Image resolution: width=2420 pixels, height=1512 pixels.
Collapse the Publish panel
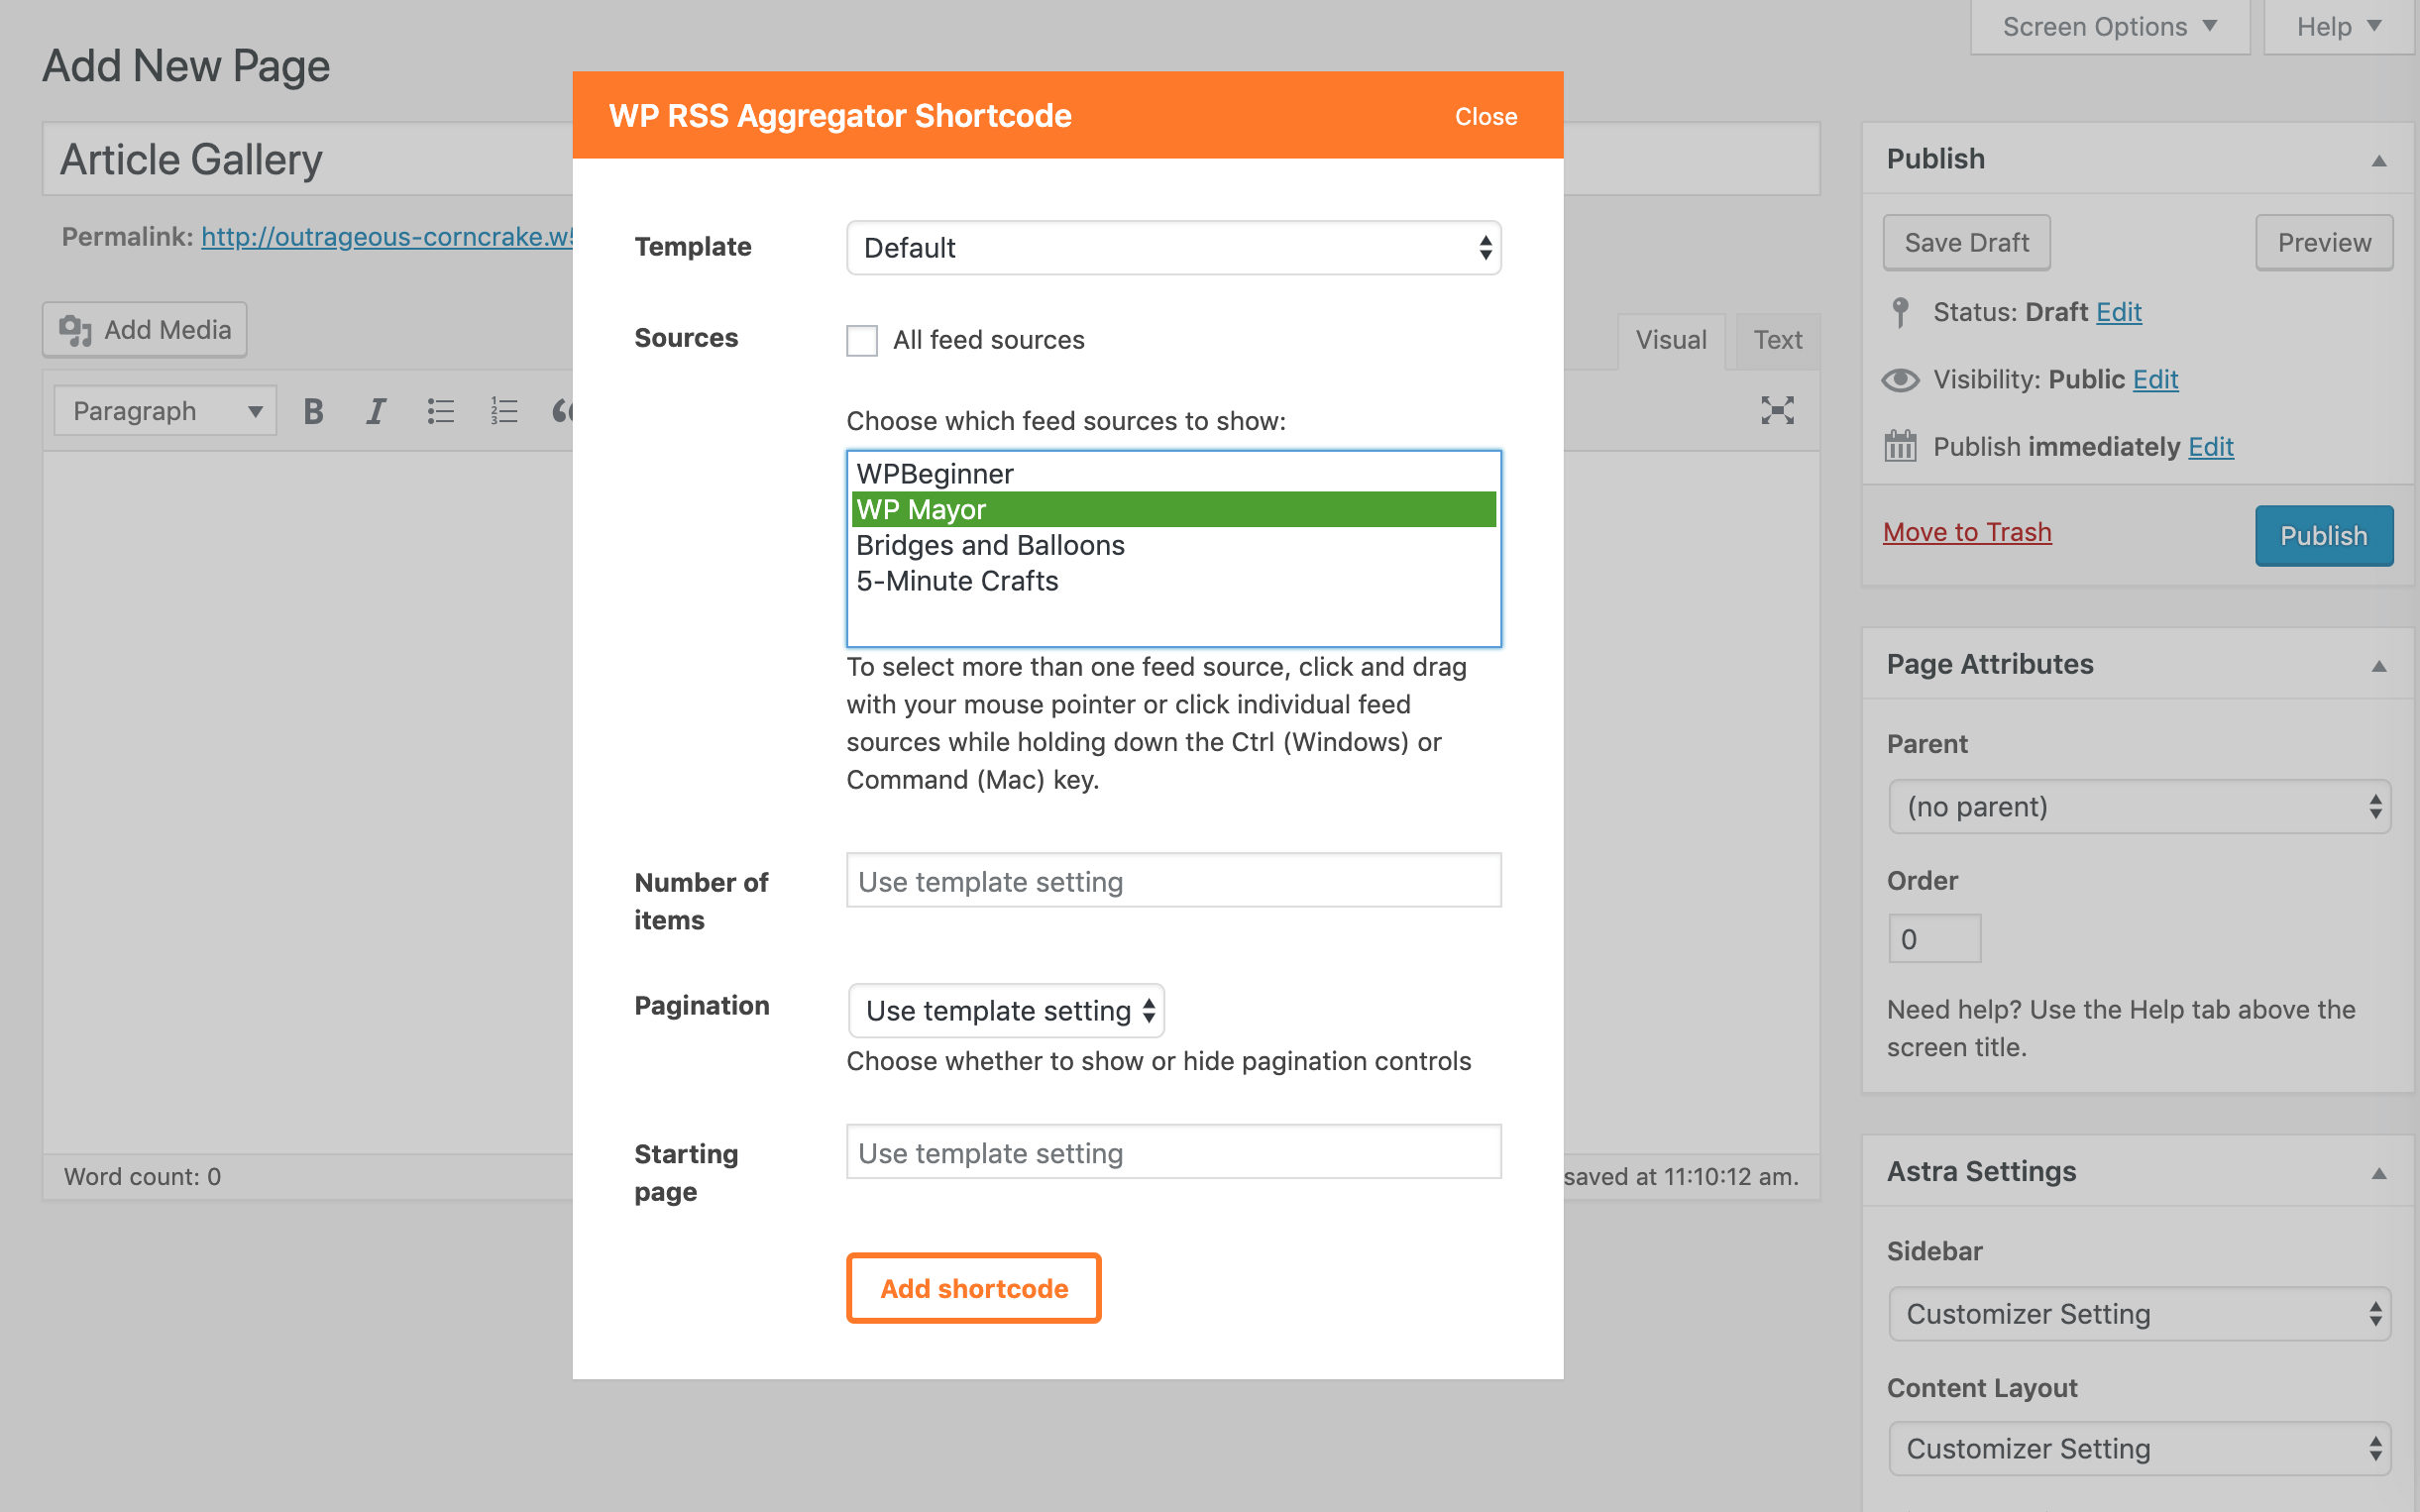2379,161
